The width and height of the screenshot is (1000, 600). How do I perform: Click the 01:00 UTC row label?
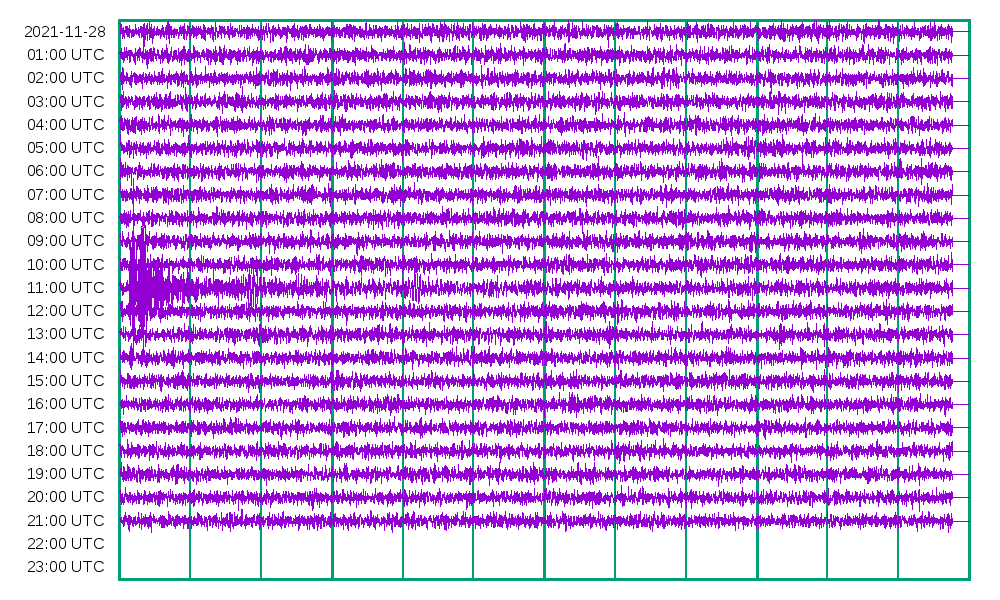[65, 55]
